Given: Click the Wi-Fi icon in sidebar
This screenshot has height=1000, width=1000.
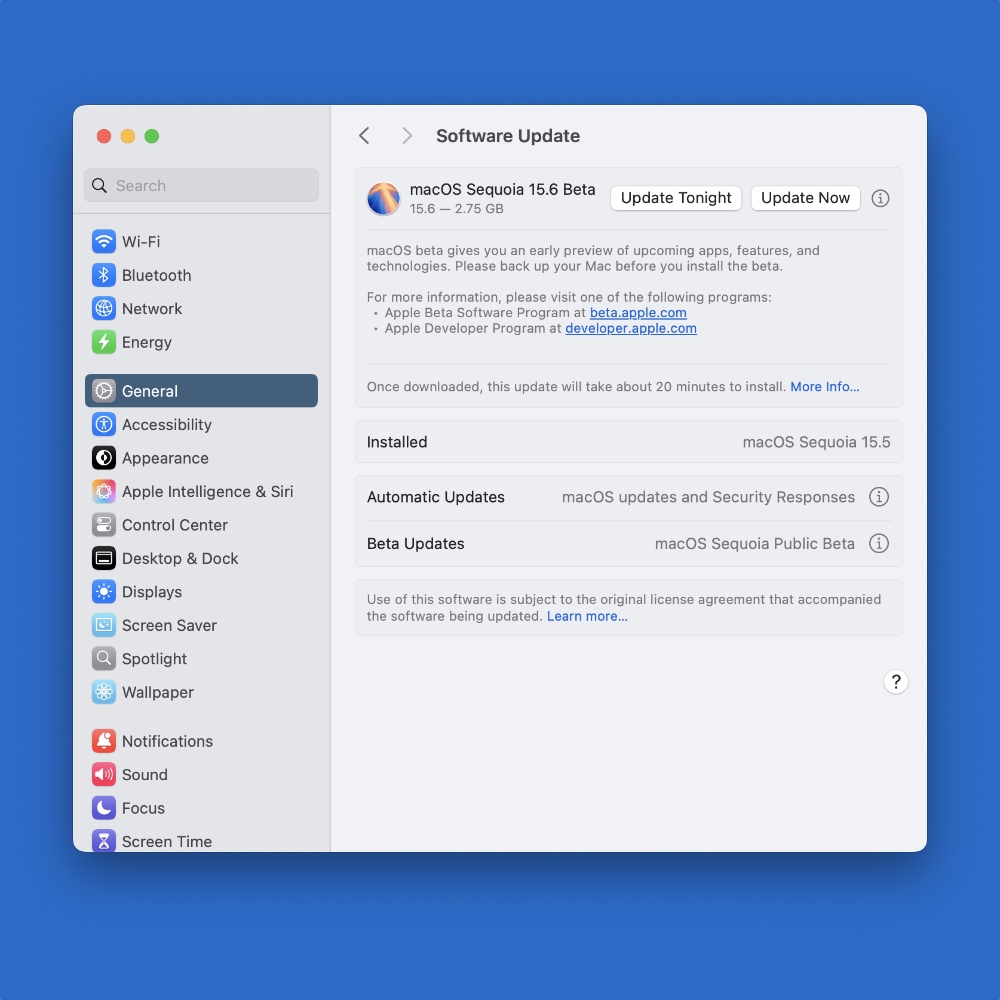Looking at the screenshot, I should (x=104, y=242).
